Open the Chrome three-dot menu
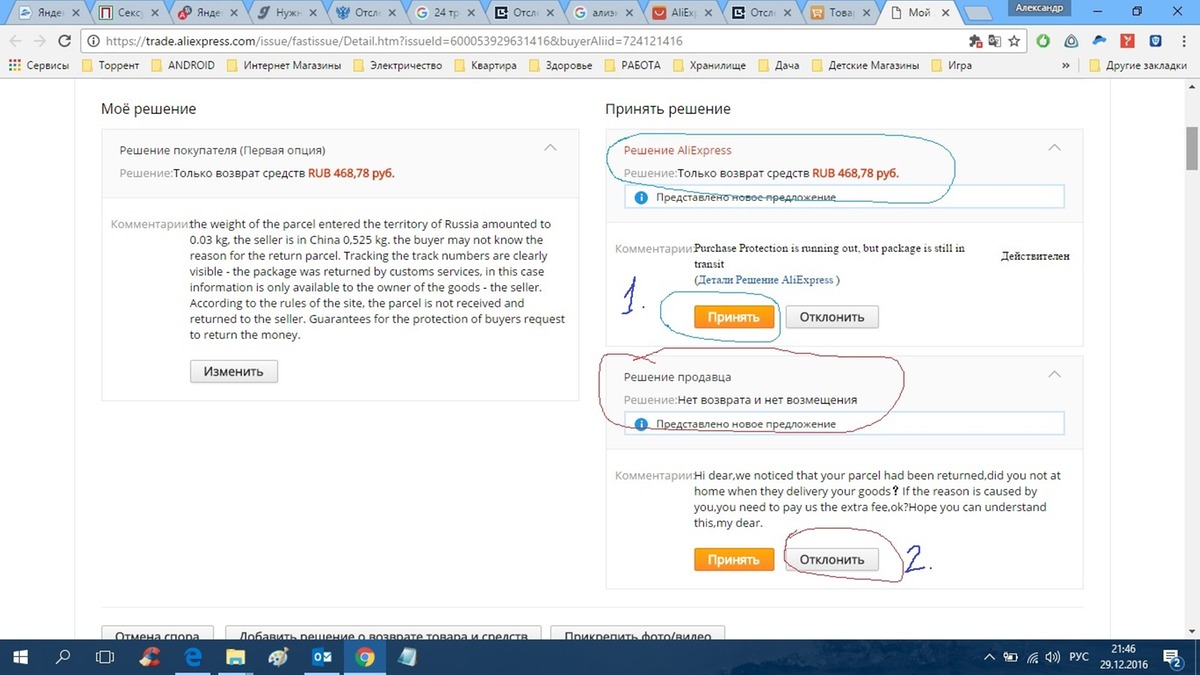Image resolution: width=1200 pixels, height=675 pixels. (1182, 41)
